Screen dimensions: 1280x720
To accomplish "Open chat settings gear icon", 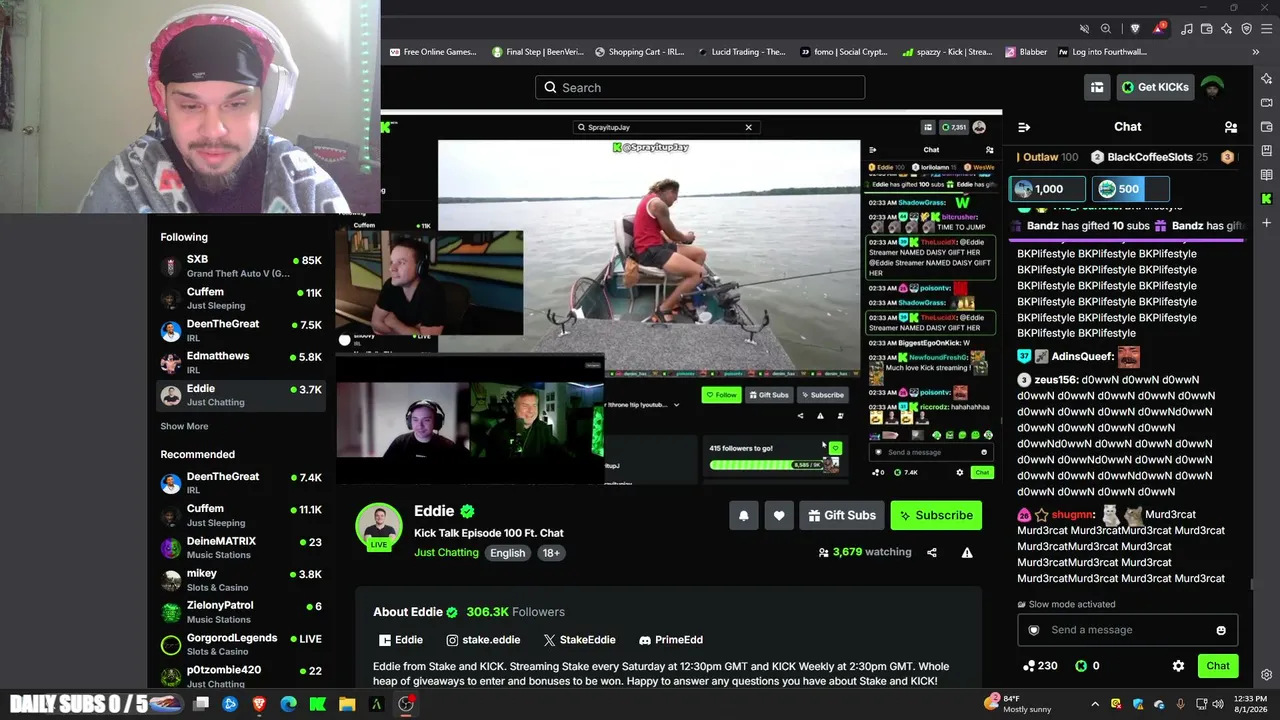I will click(x=1178, y=666).
